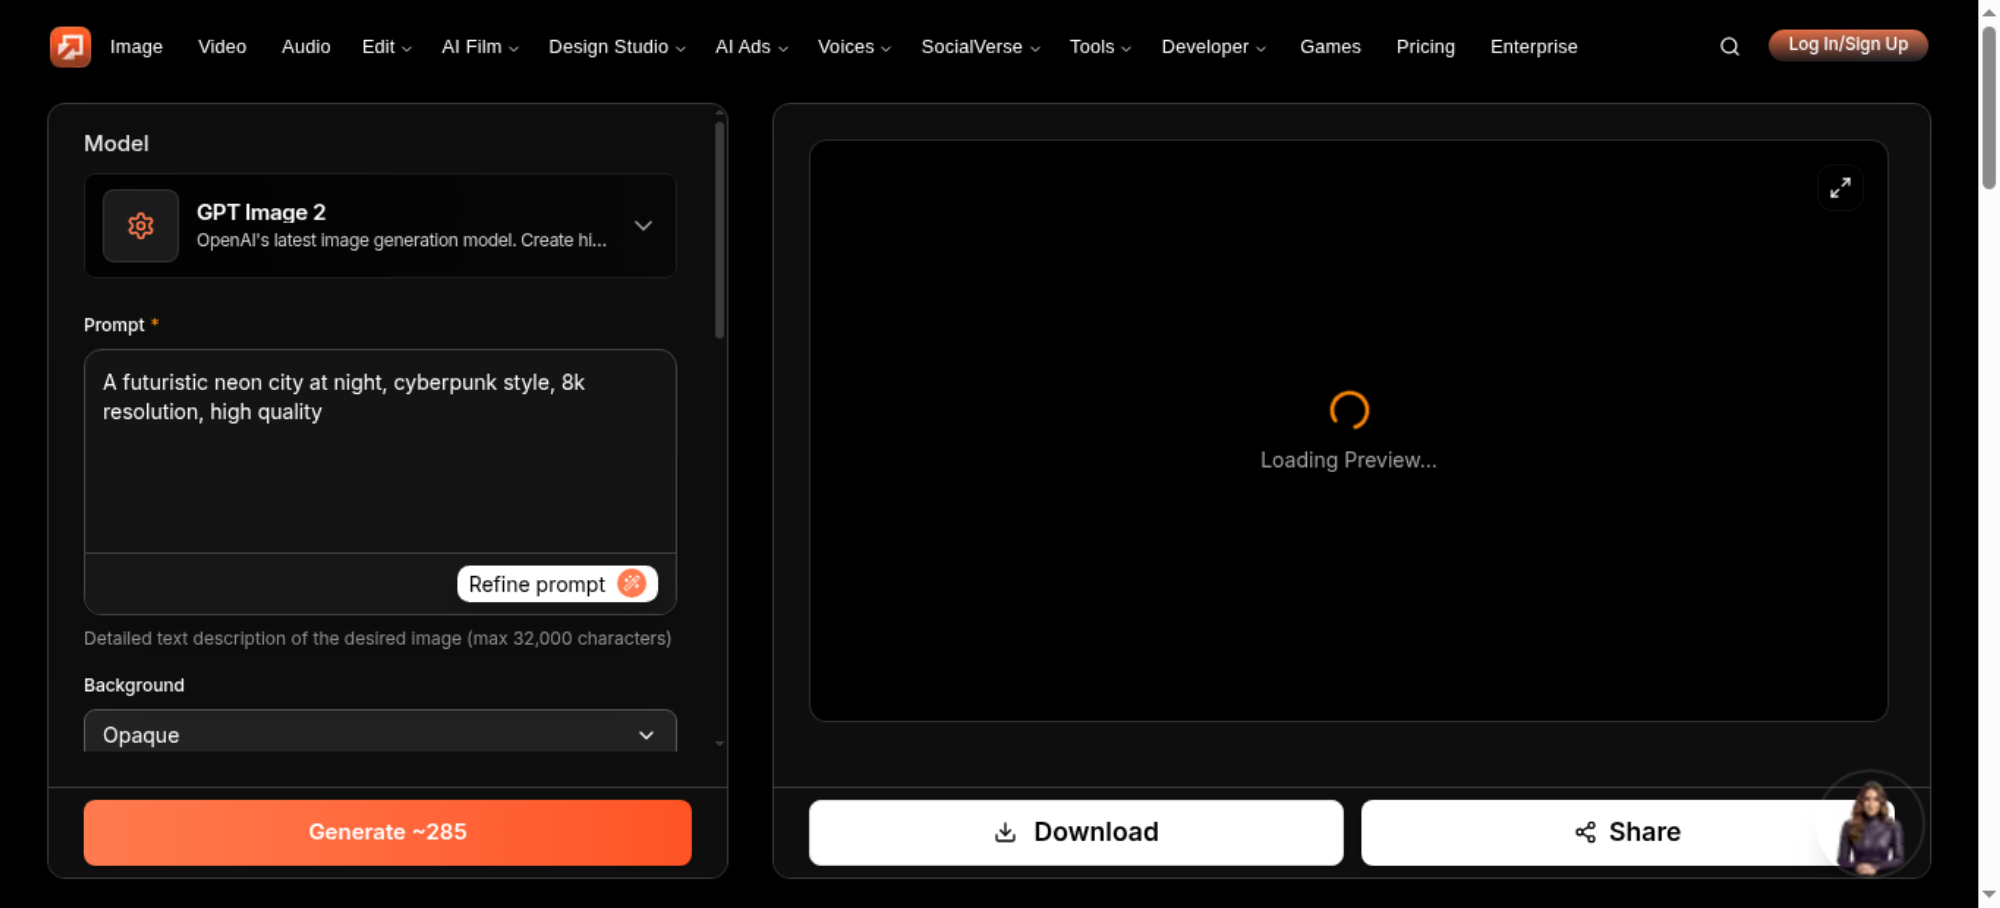Screen dimensions: 2000x908
Task: Open the AI Film dropdown menu
Action: (480, 46)
